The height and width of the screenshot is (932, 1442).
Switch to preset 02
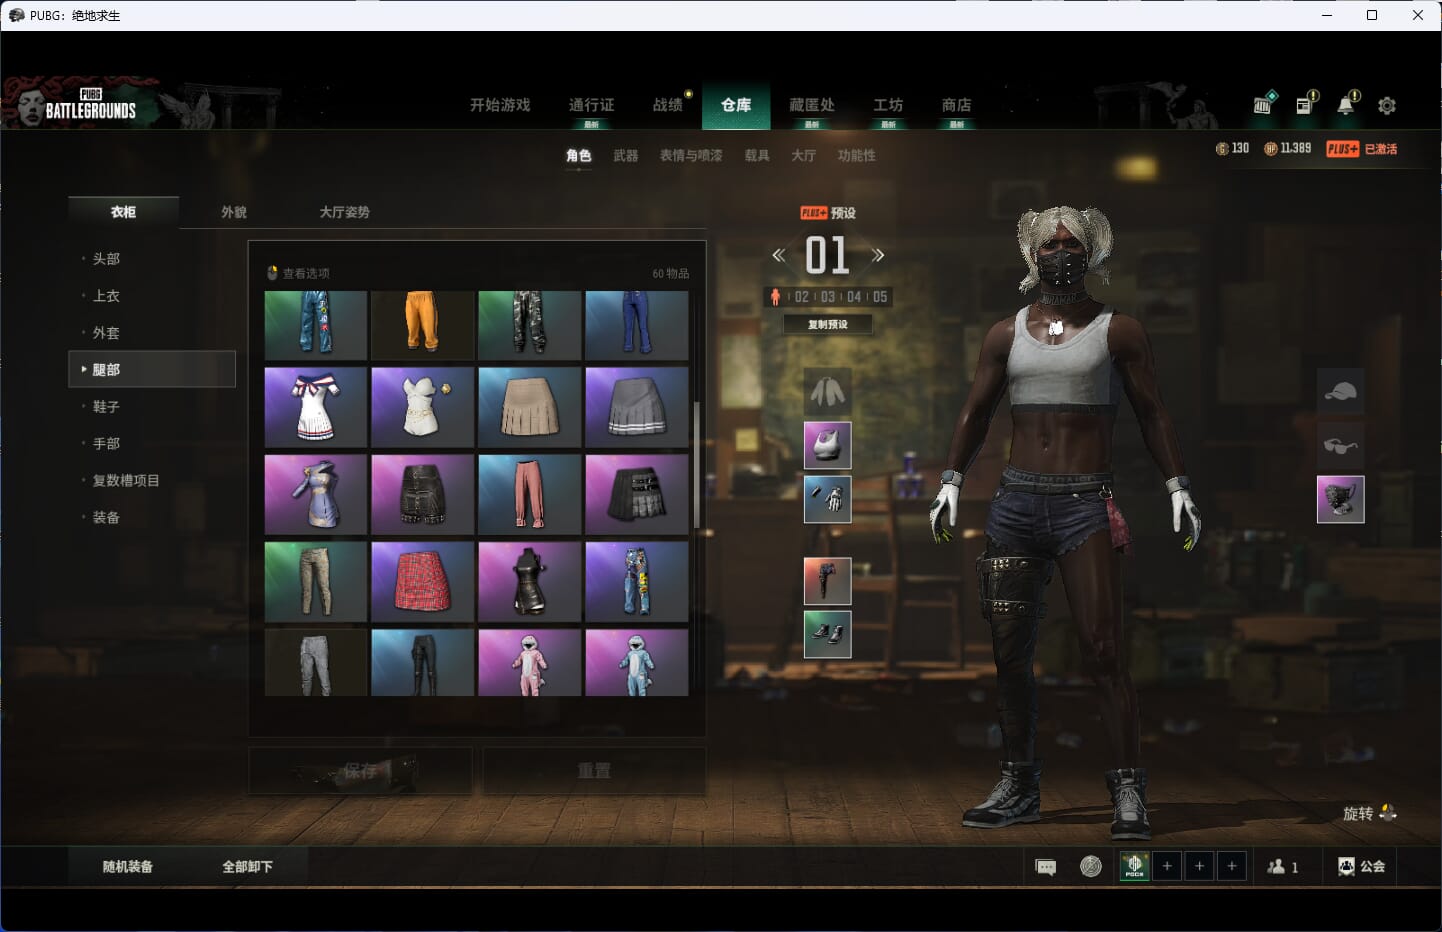(x=802, y=297)
